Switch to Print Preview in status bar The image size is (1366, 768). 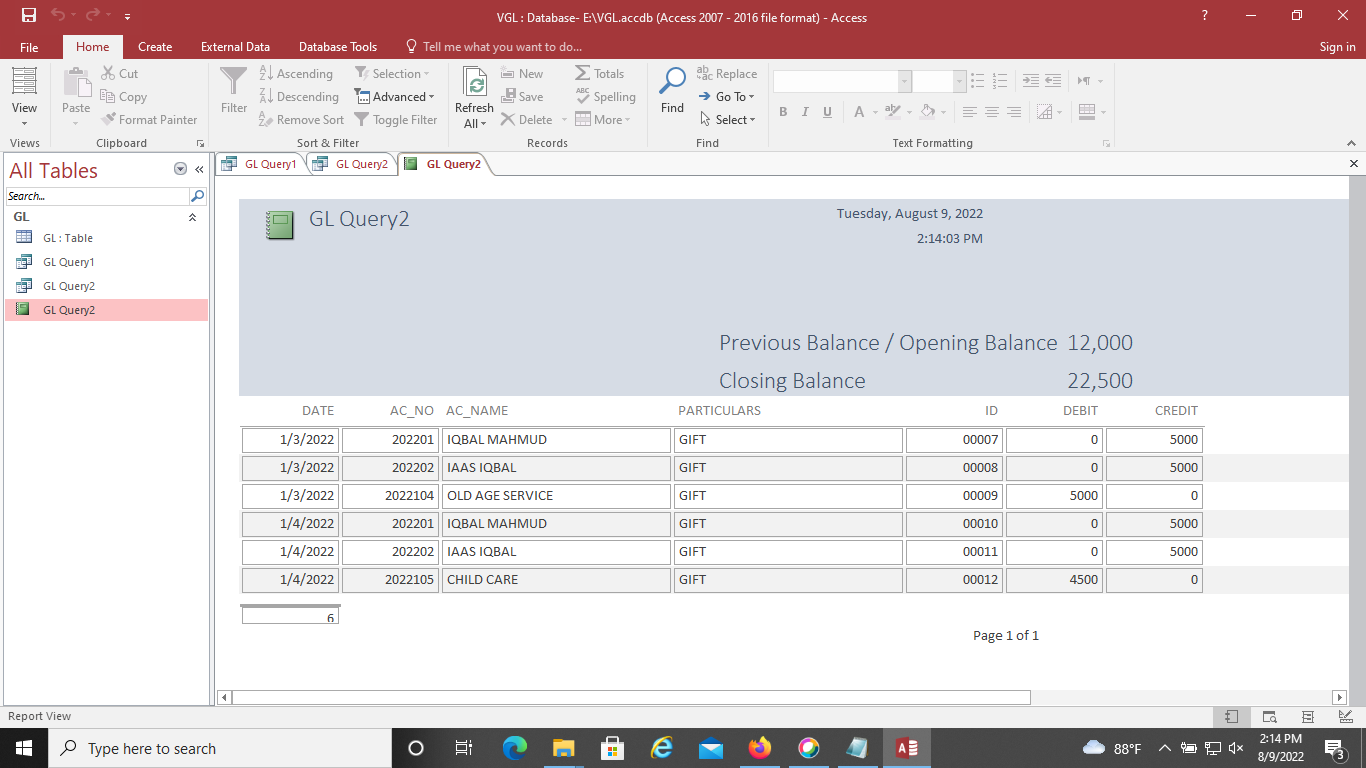click(1270, 717)
